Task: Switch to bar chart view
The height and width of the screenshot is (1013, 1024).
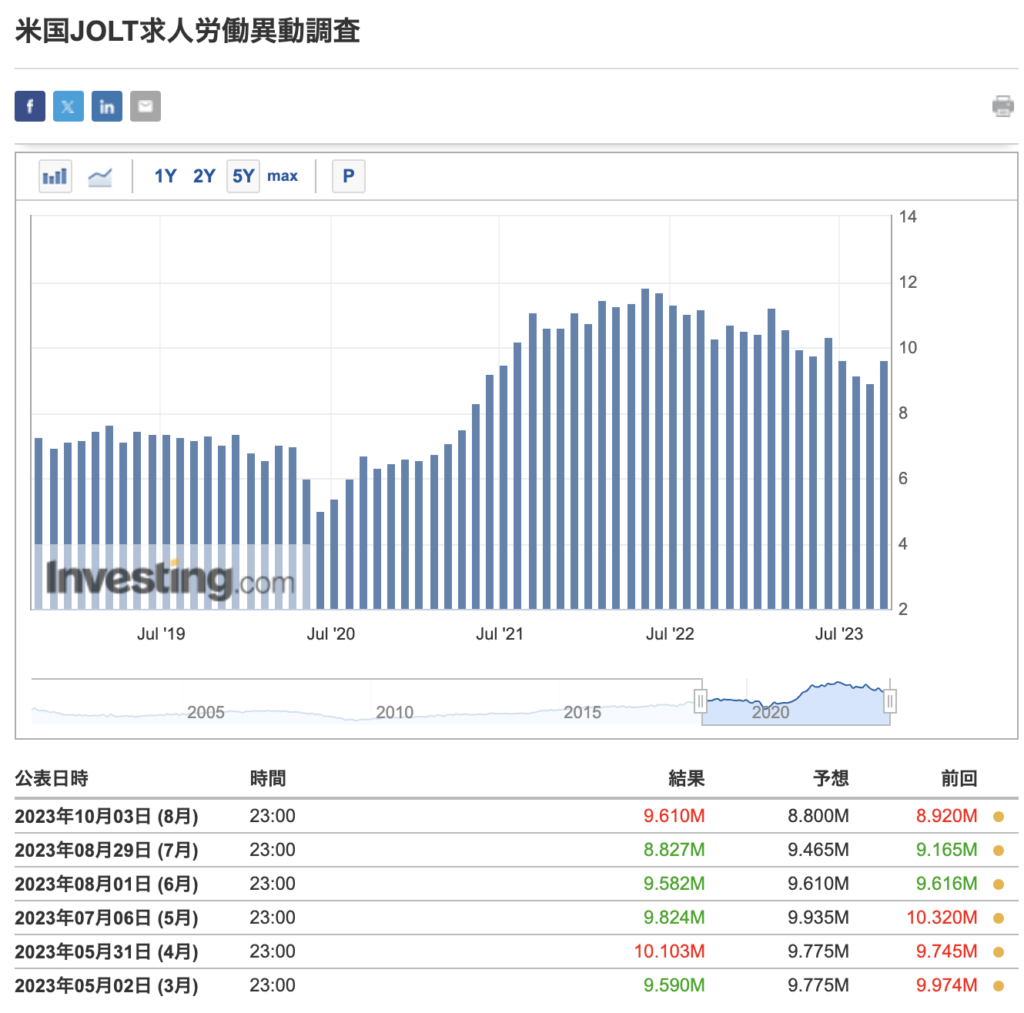Action: click(x=55, y=176)
